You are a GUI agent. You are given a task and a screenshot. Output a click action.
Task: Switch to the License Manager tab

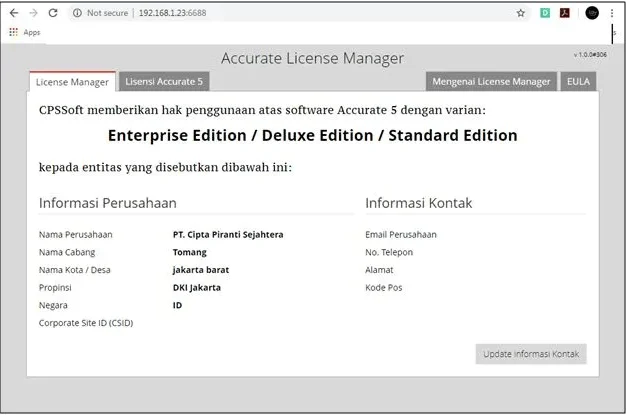[x=72, y=82]
